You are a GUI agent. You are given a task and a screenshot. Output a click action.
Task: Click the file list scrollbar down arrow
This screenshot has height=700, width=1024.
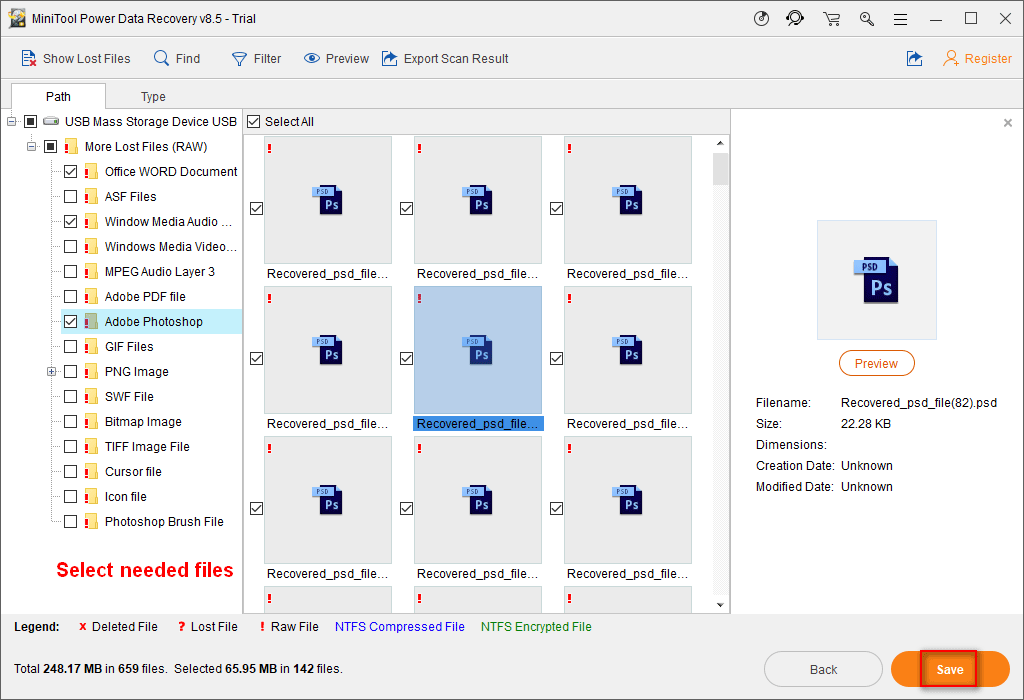tap(720, 605)
